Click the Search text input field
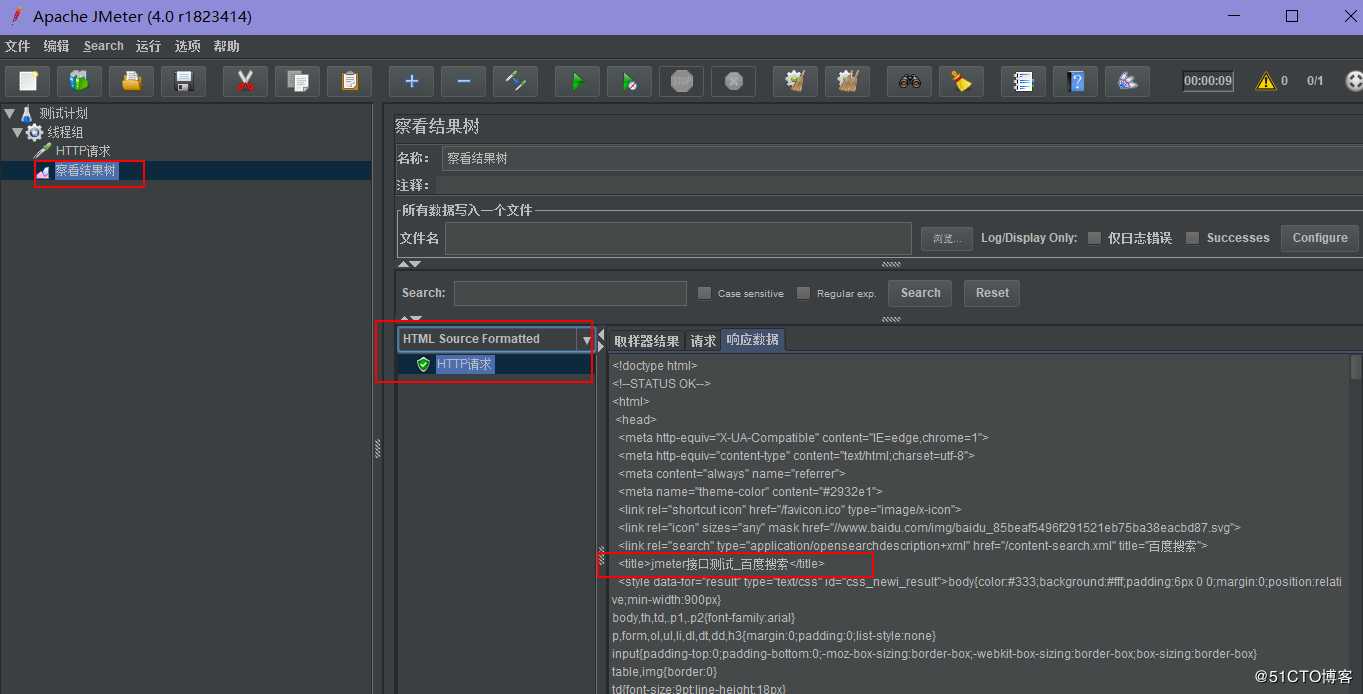 (x=570, y=293)
